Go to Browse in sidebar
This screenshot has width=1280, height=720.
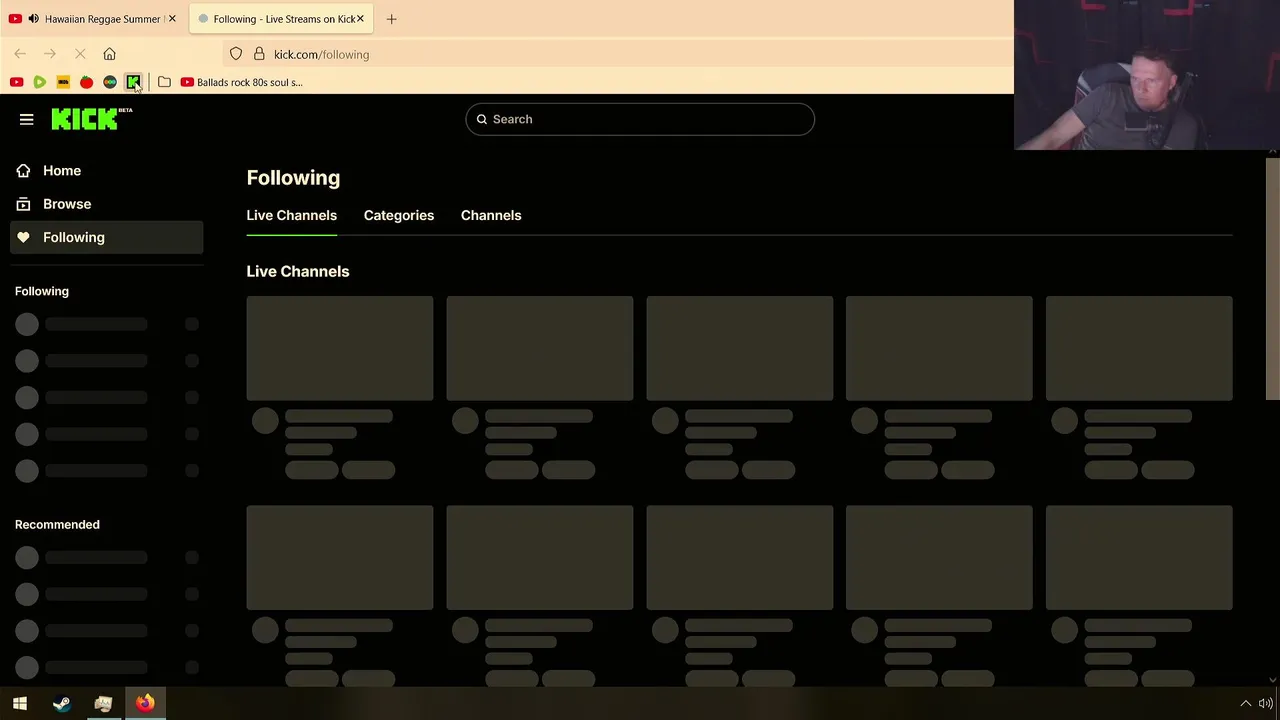[x=108, y=204]
